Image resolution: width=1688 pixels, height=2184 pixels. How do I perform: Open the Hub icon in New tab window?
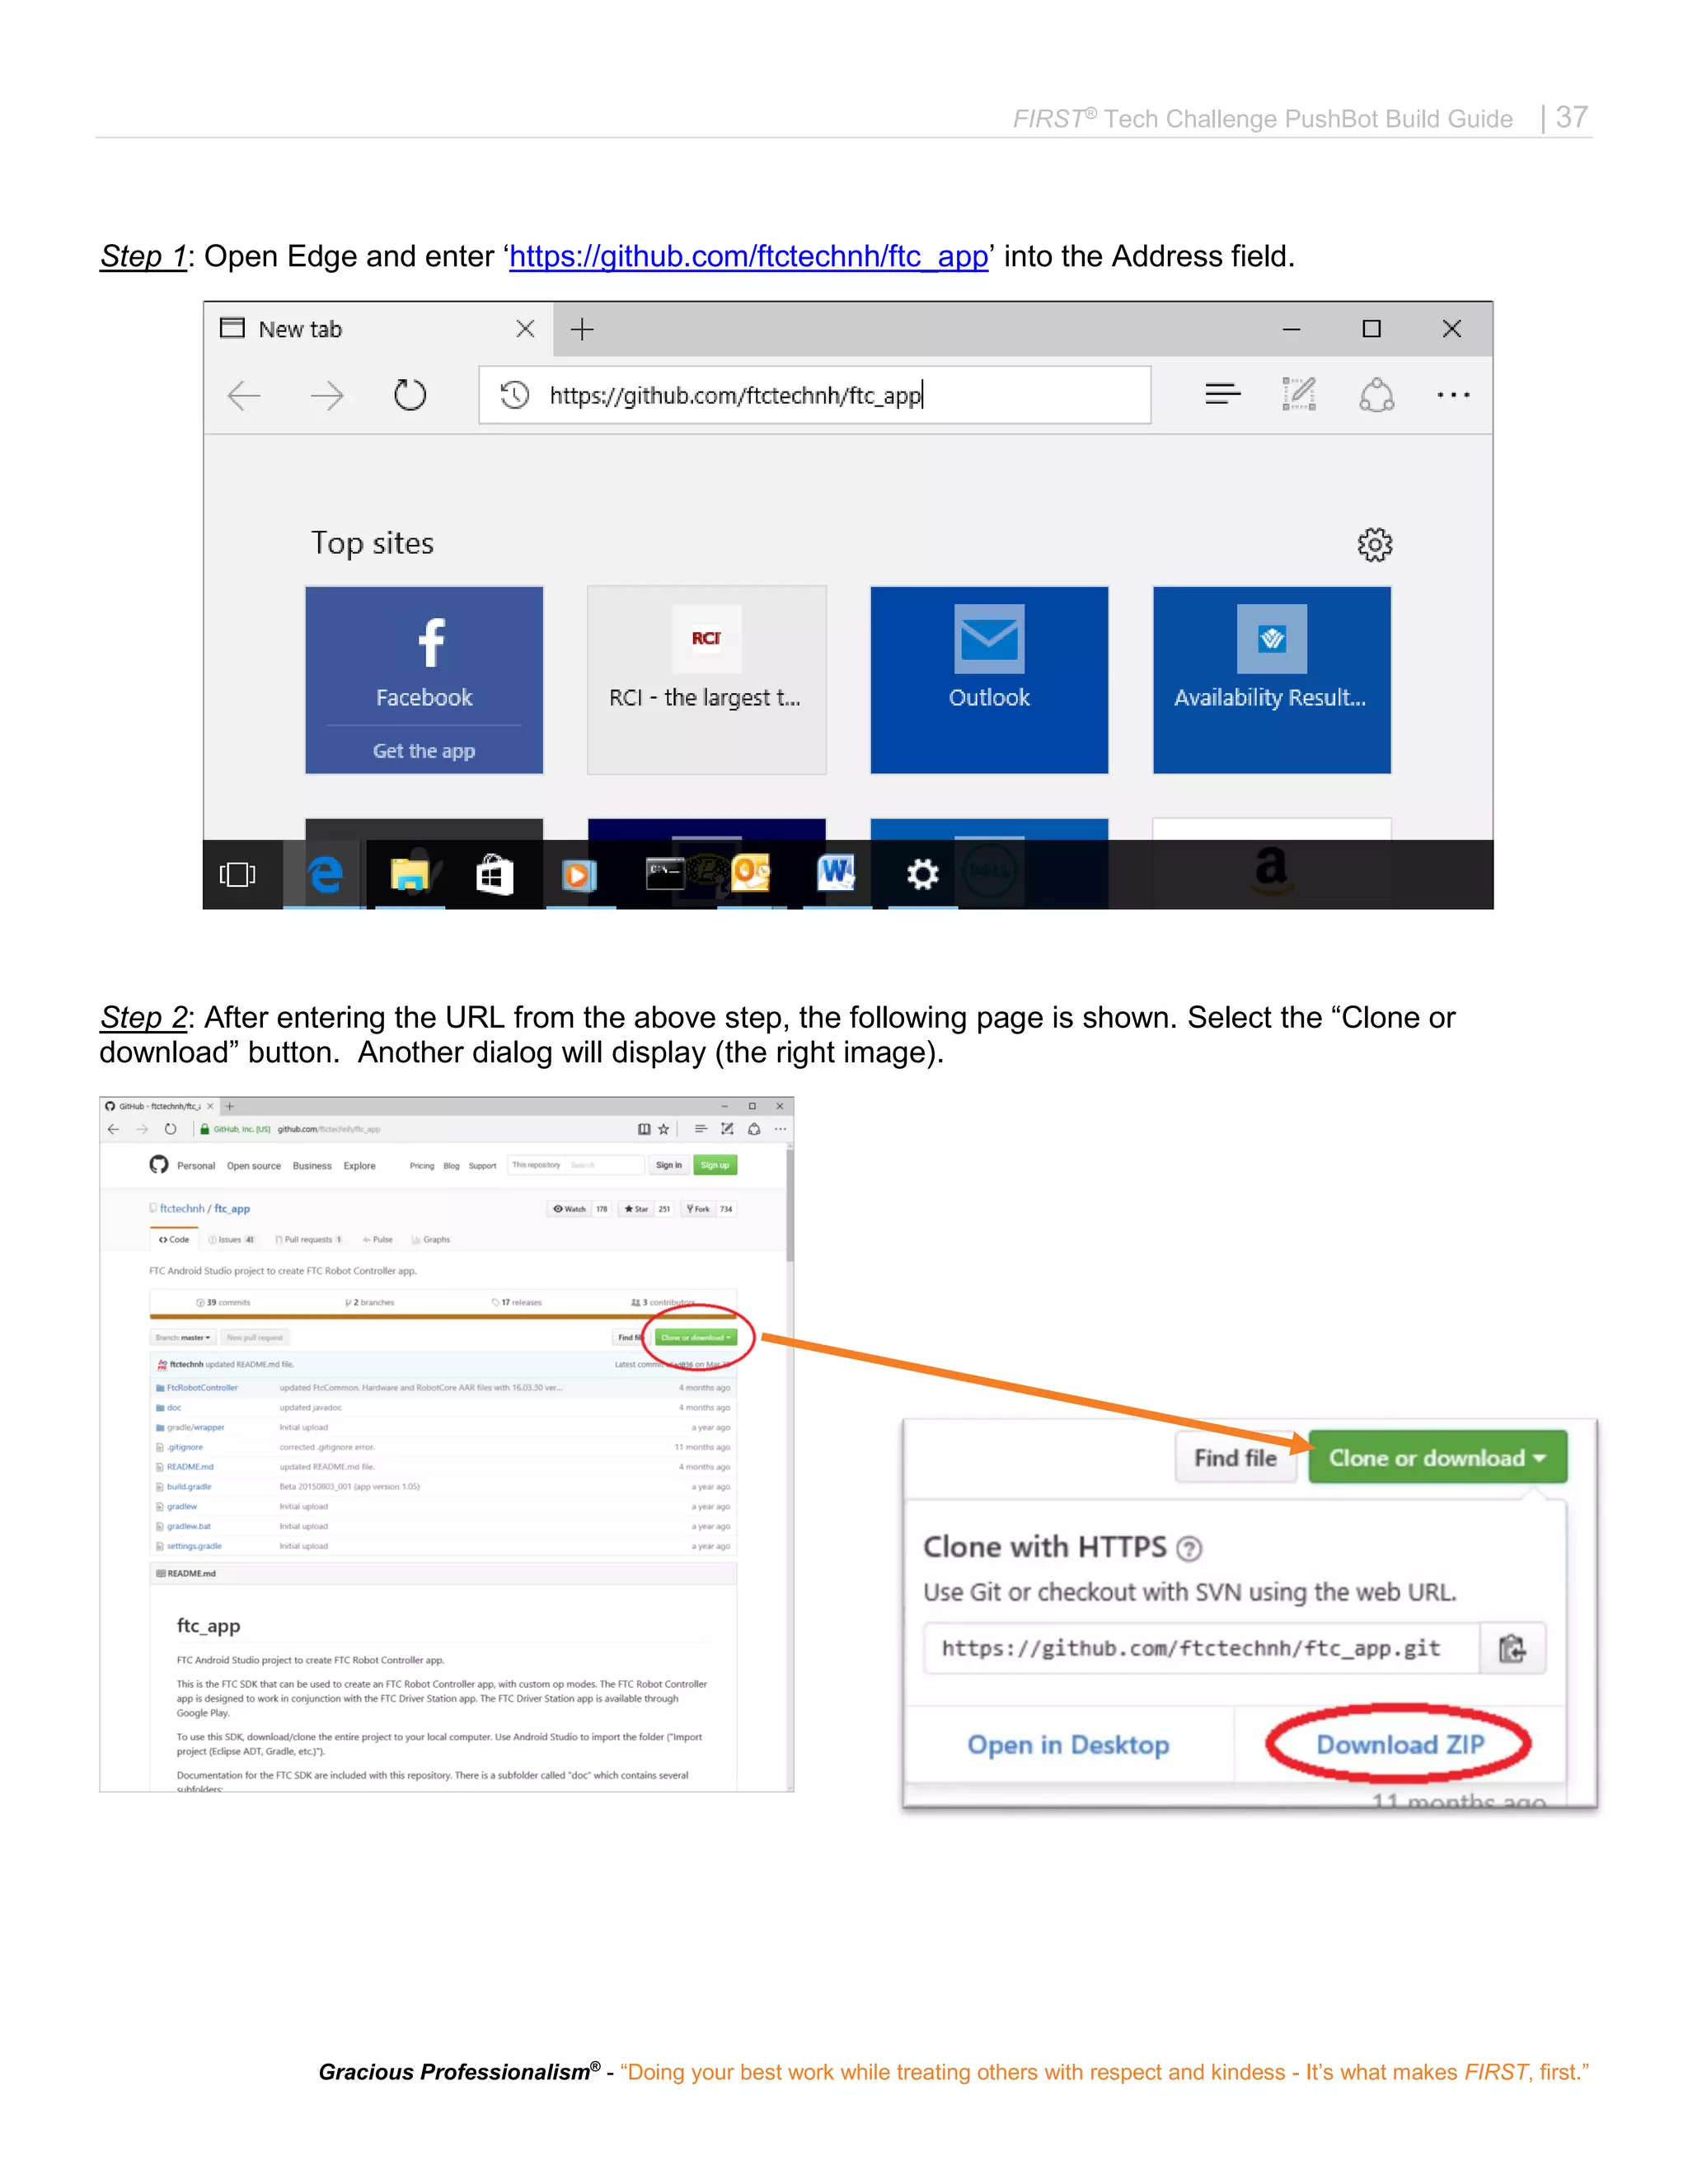1222,394
